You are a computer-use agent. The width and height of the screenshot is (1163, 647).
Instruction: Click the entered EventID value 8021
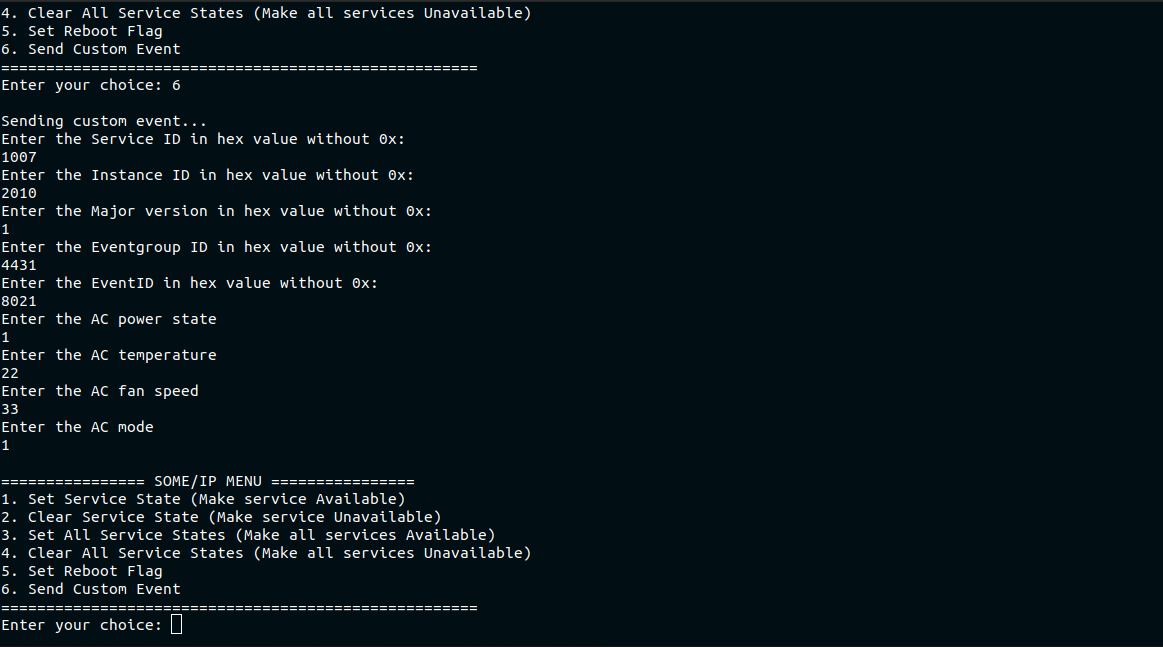coord(19,301)
